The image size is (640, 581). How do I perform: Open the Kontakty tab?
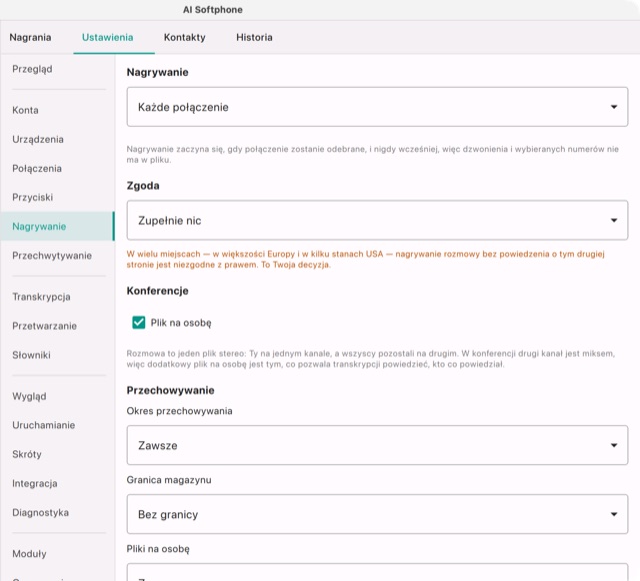click(184, 37)
